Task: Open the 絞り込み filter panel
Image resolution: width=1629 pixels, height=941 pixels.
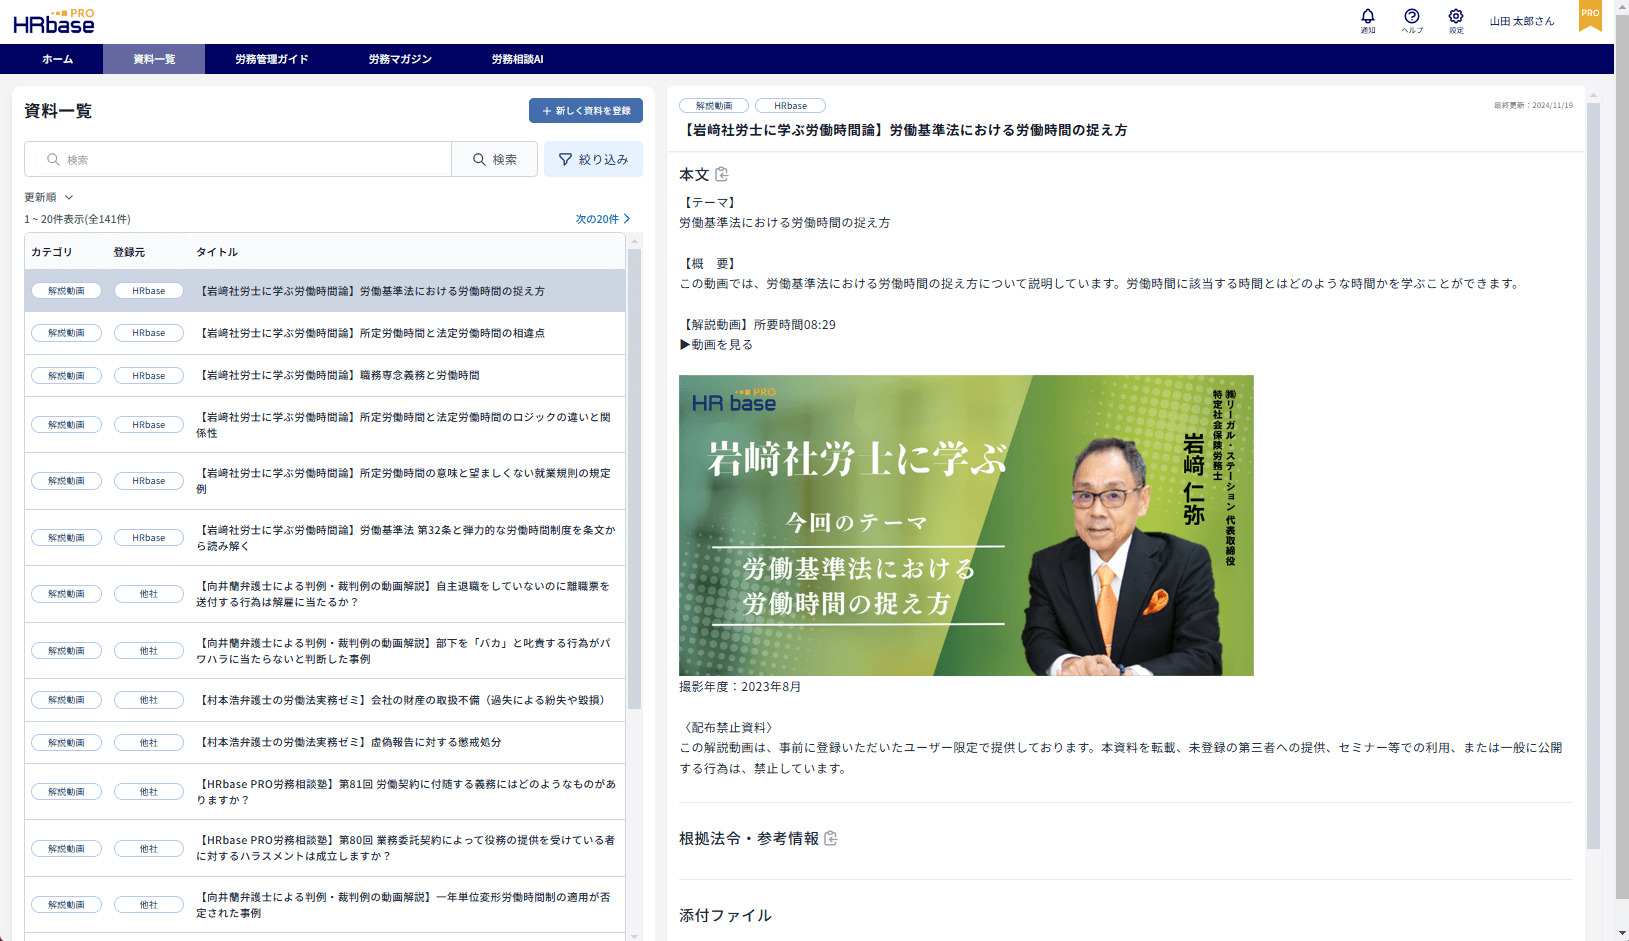Action: [593, 160]
